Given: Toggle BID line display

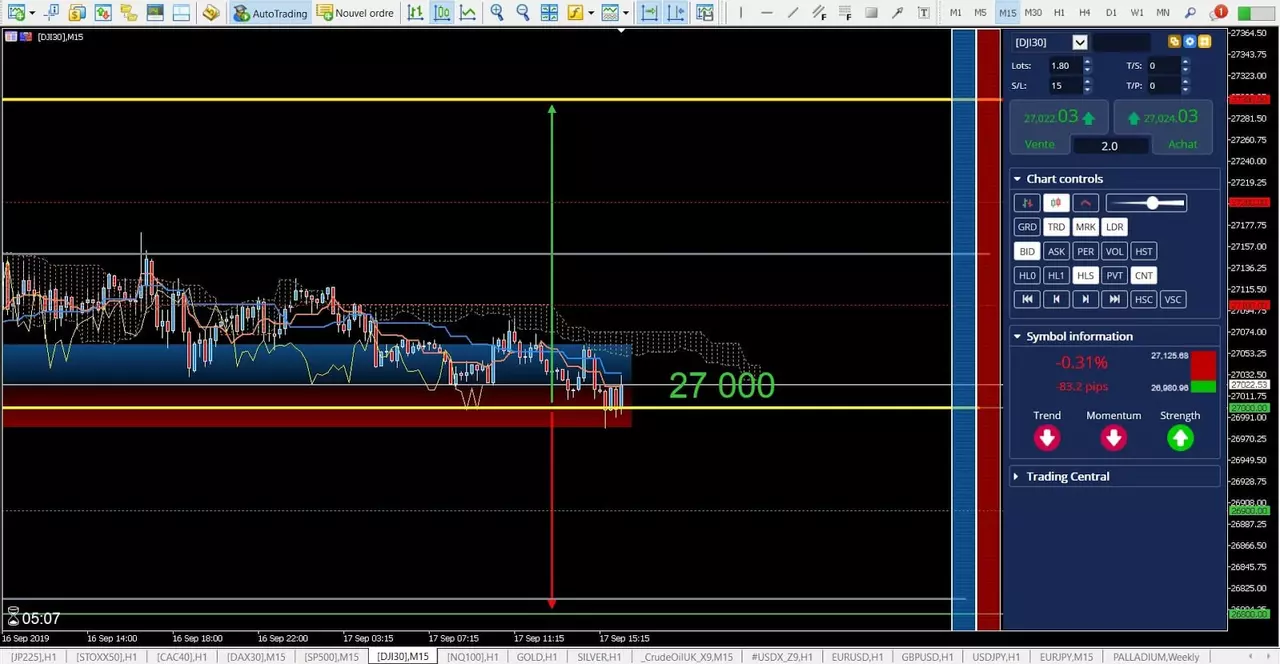Looking at the screenshot, I should 1027,251.
